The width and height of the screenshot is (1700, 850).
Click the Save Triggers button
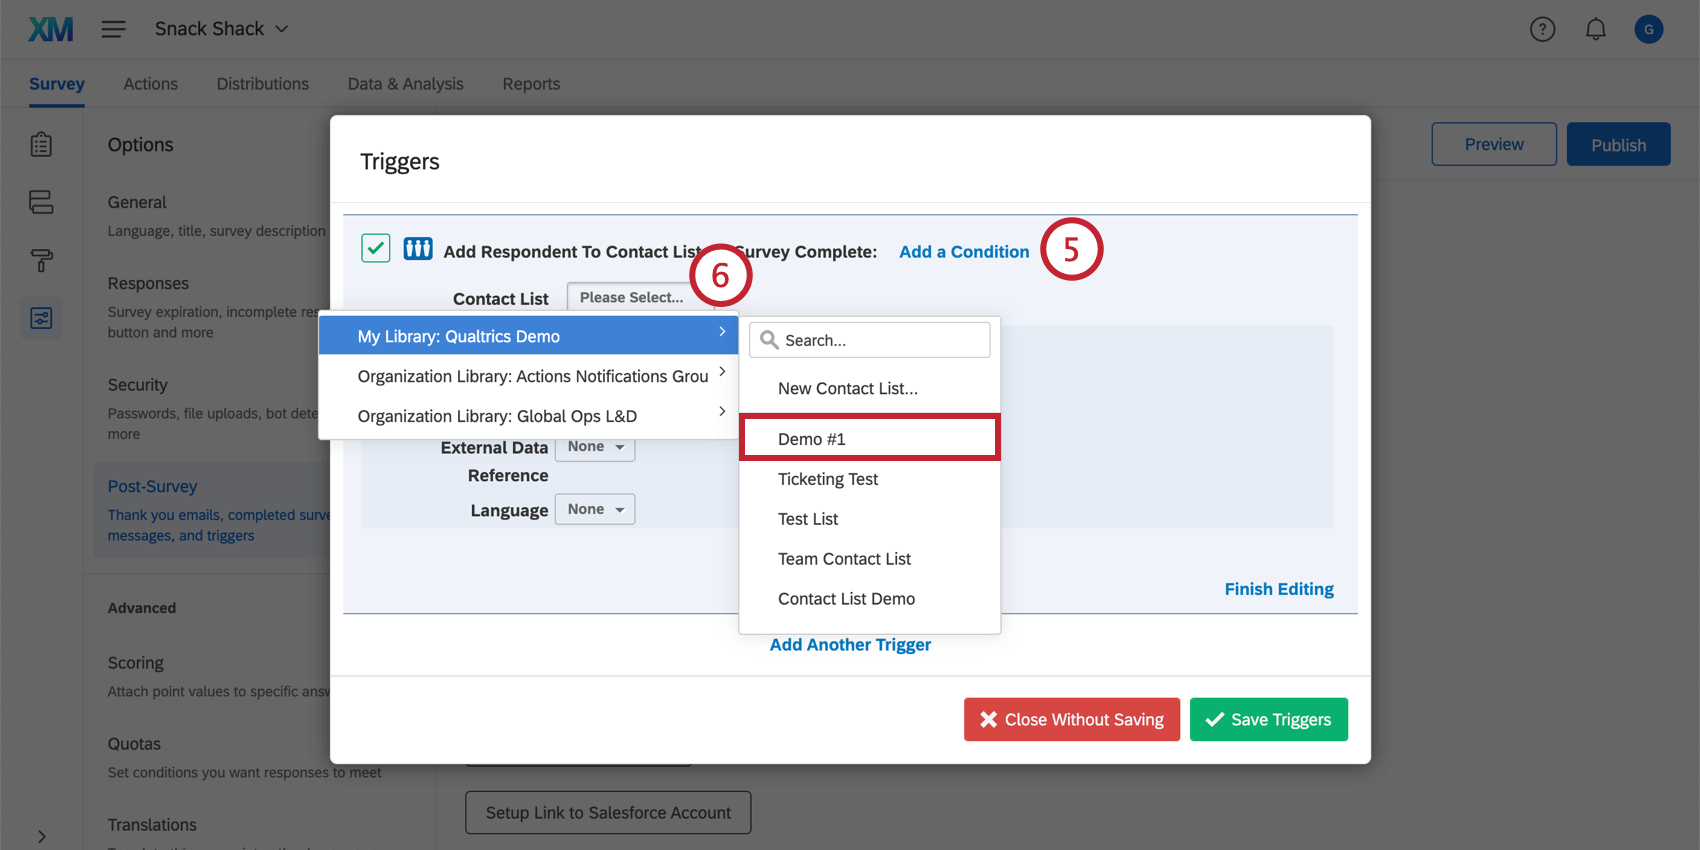[x=1269, y=719]
